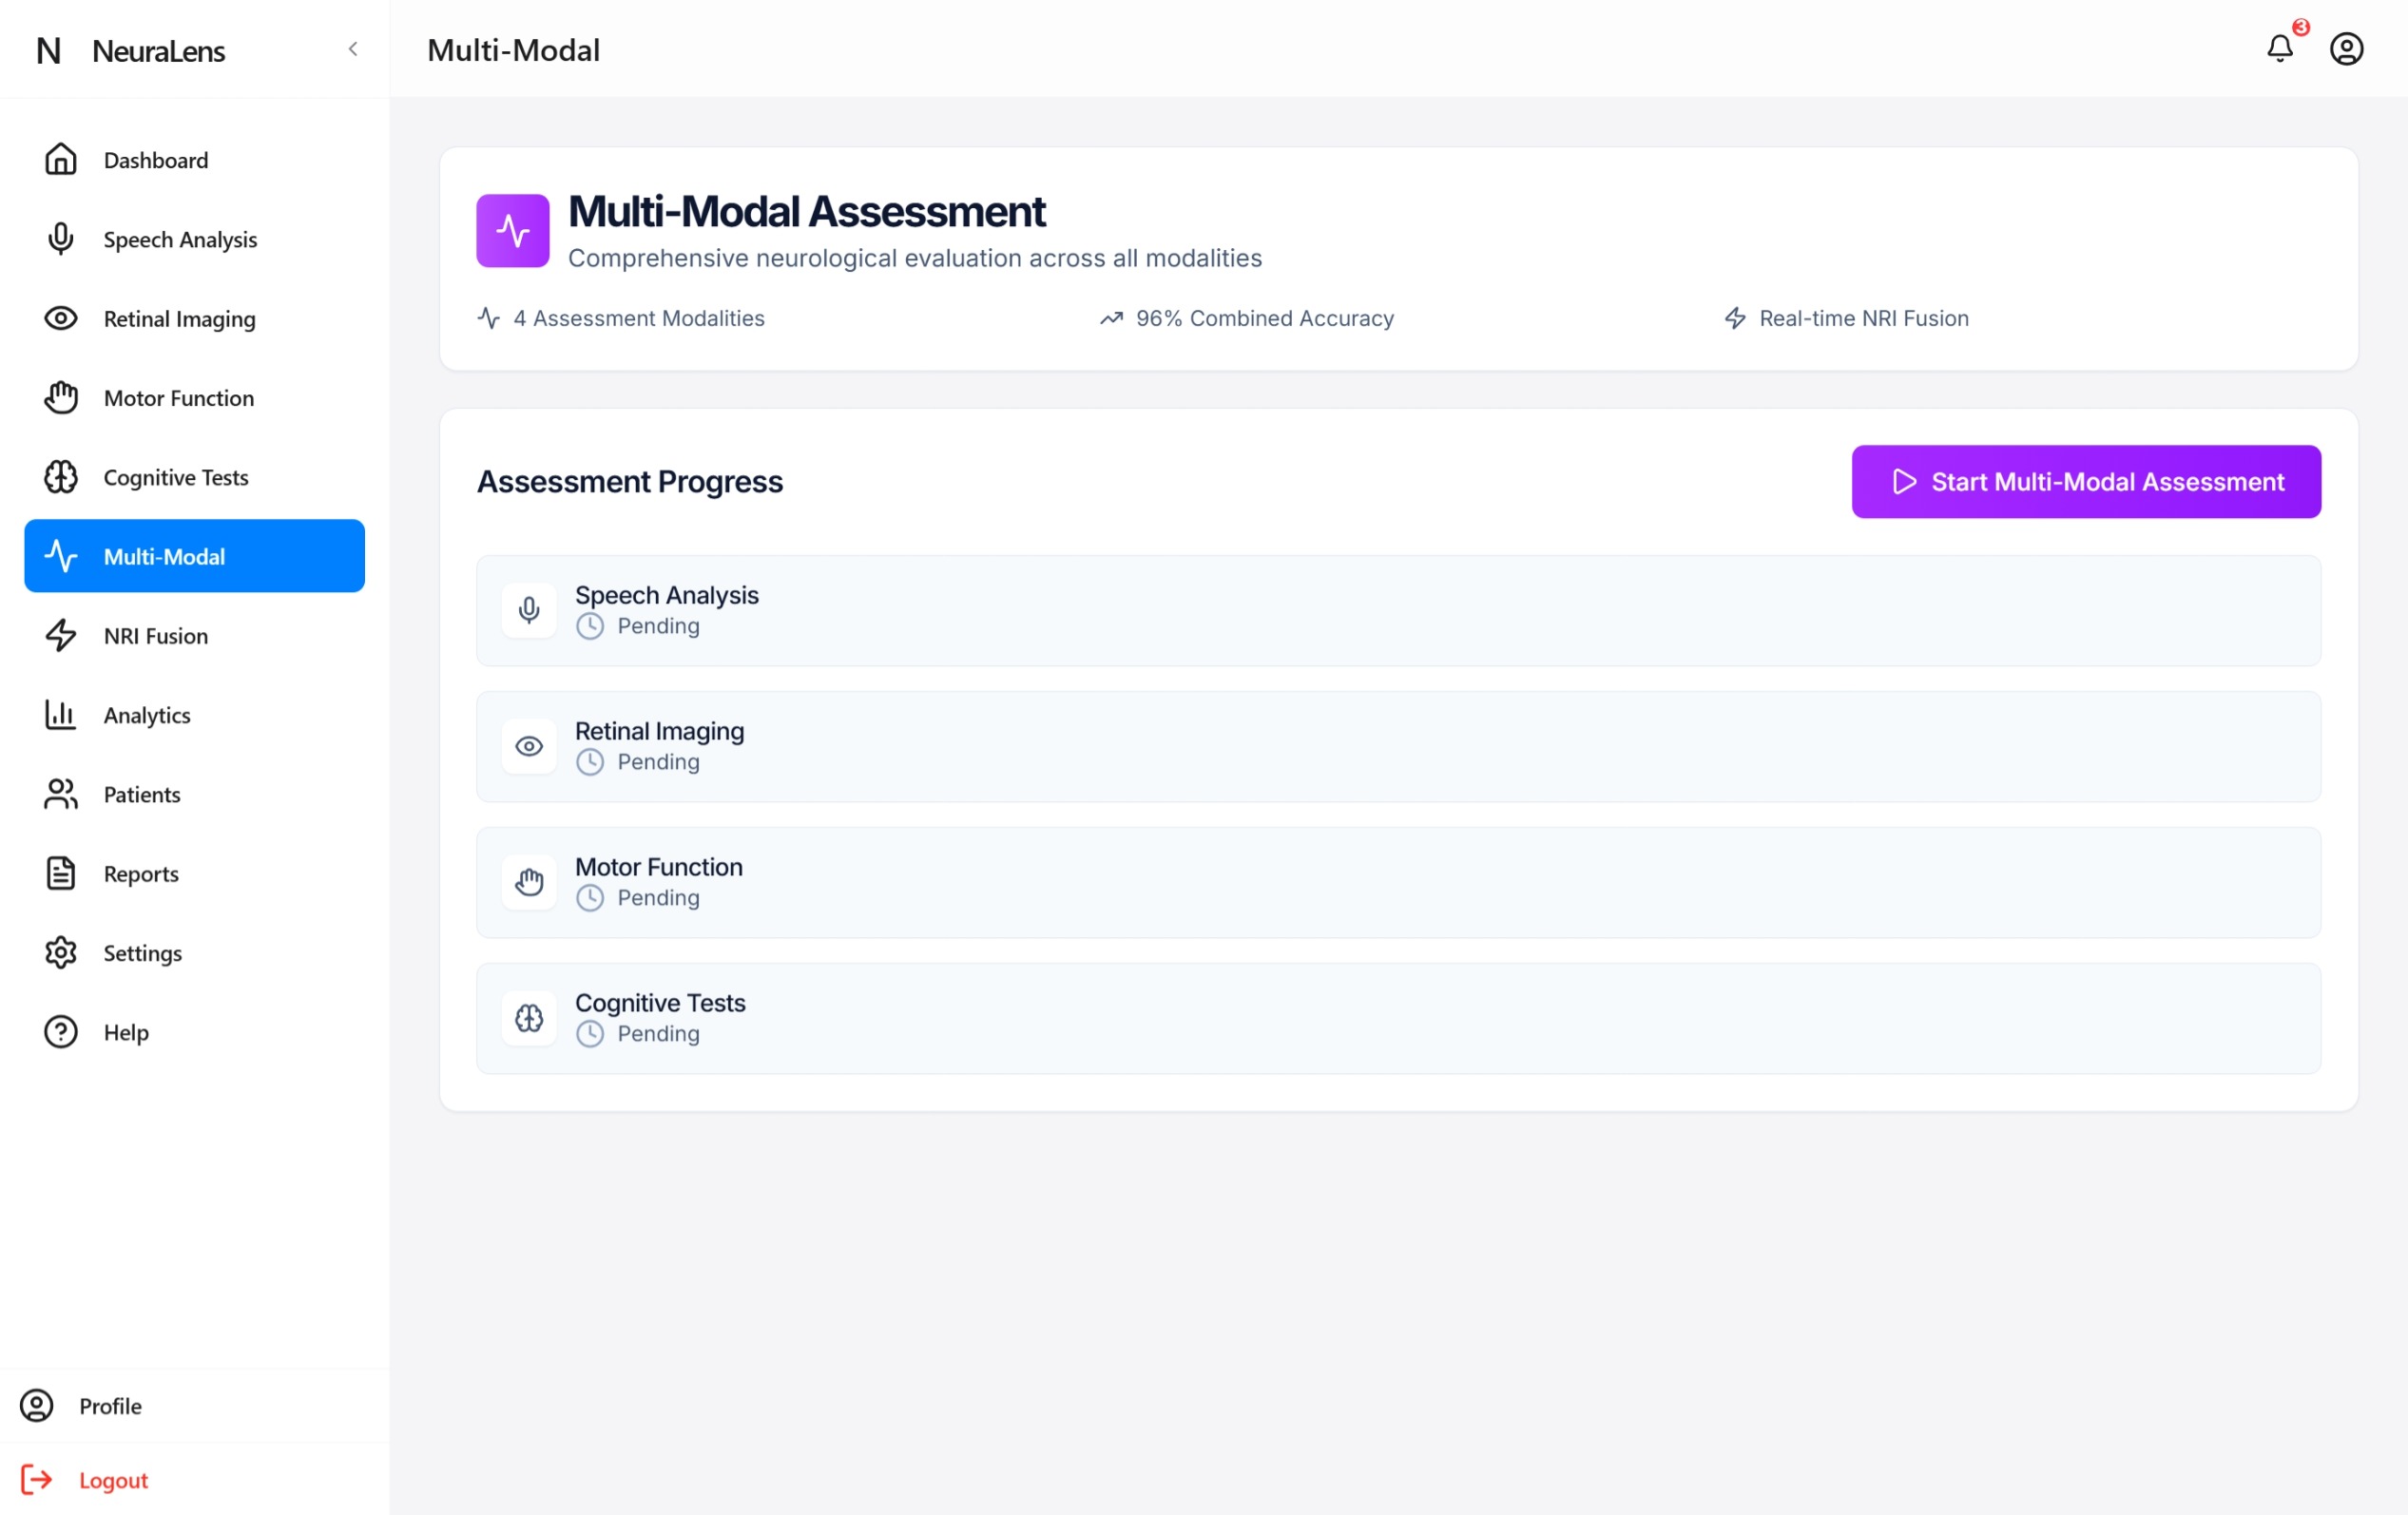Navigate to the Patients page
This screenshot has height=1515, width=2408.
(x=142, y=794)
